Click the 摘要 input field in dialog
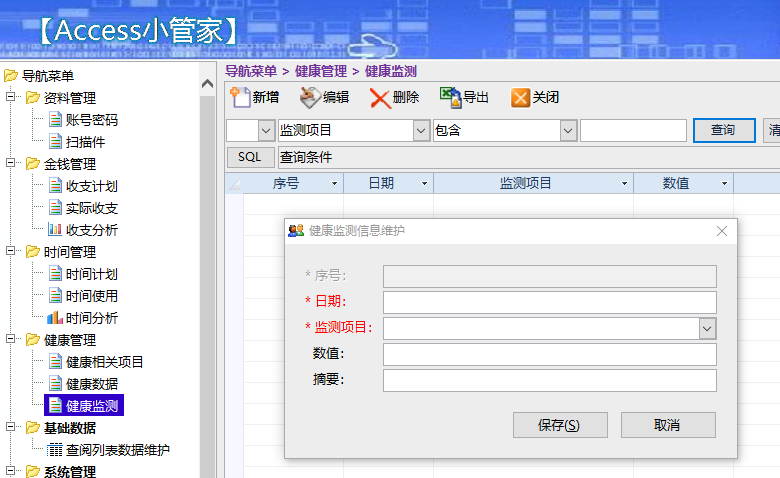780x478 pixels. [x=550, y=381]
